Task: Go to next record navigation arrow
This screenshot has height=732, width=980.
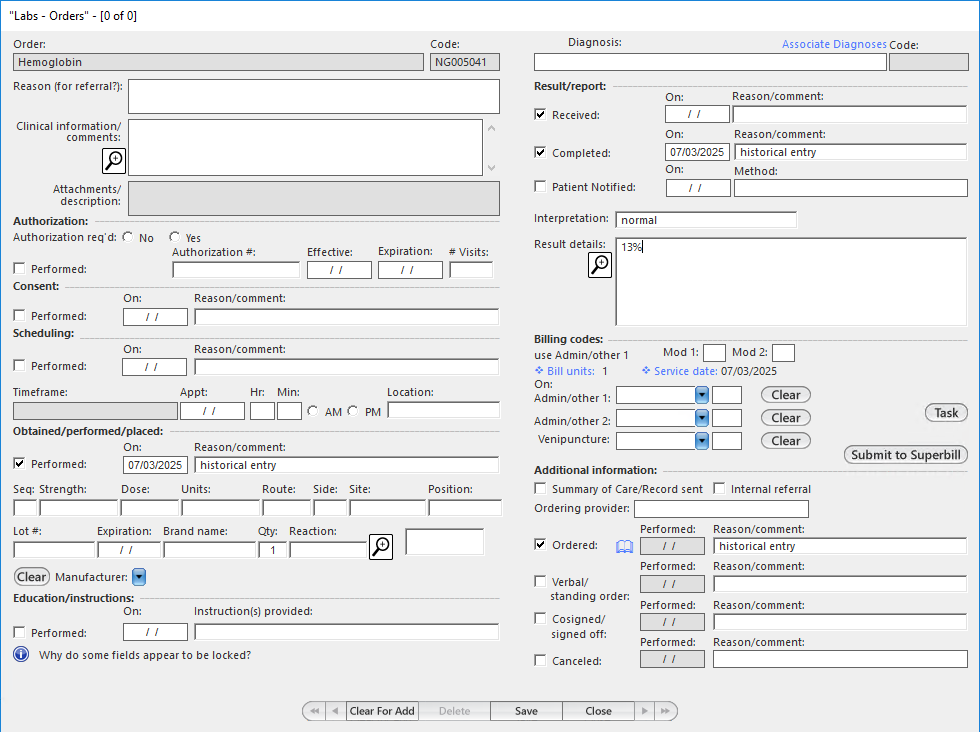Action: [644, 711]
